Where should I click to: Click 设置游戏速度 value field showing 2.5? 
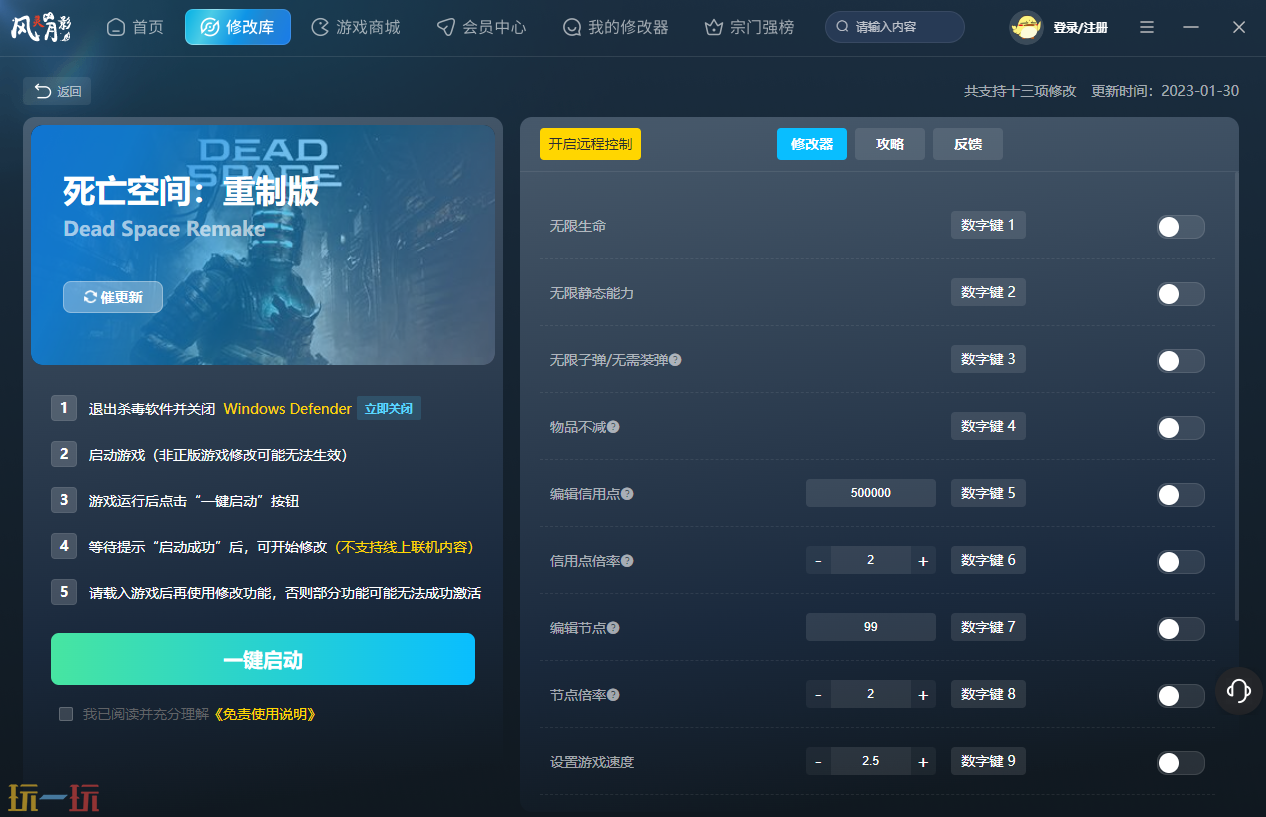click(x=871, y=762)
